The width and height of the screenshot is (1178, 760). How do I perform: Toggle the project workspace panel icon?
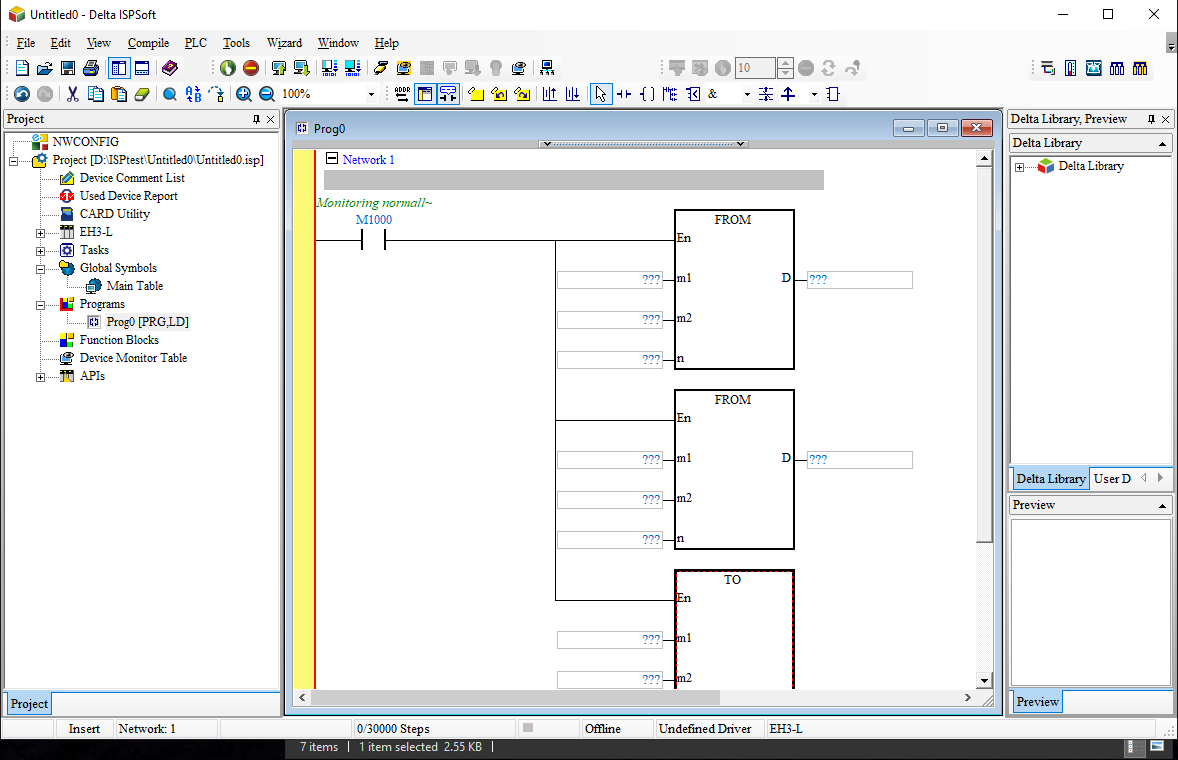[x=120, y=67]
